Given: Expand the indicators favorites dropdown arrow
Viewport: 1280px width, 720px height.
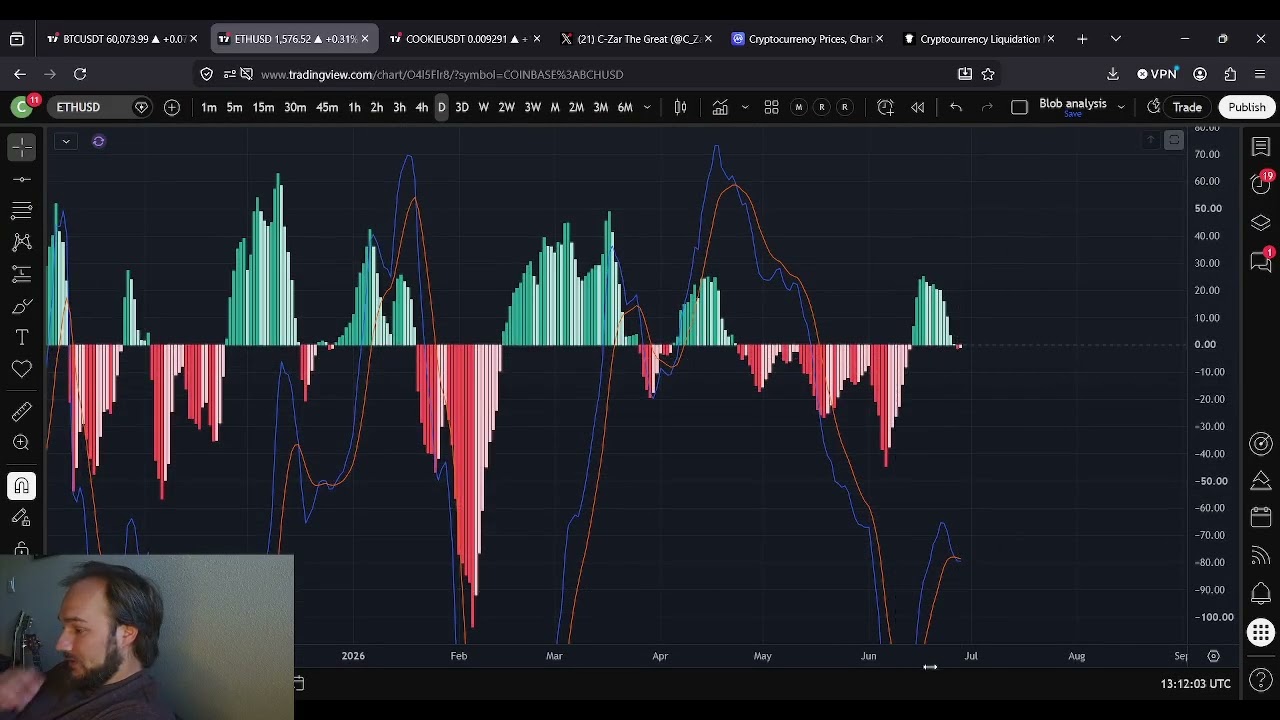Looking at the screenshot, I should click(x=745, y=107).
